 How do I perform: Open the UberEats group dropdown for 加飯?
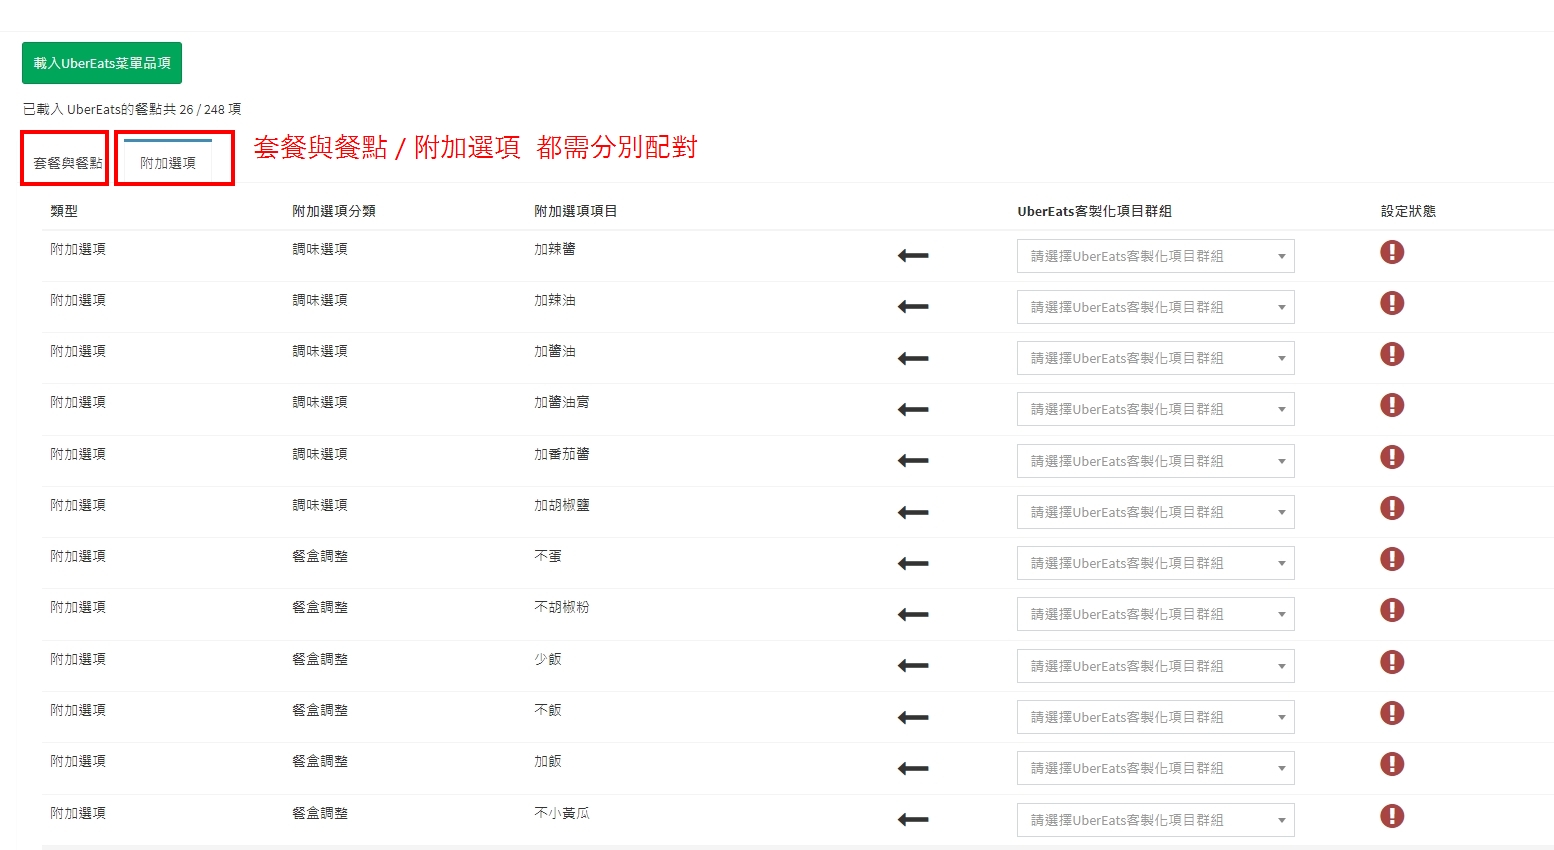(1155, 768)
